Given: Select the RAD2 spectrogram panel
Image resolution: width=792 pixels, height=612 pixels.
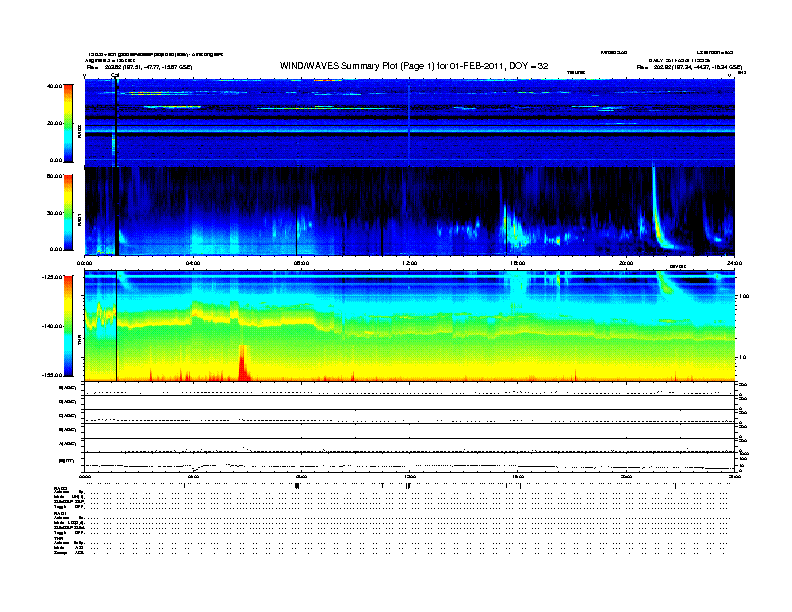Looking at the screenshot, I should 410,123.
